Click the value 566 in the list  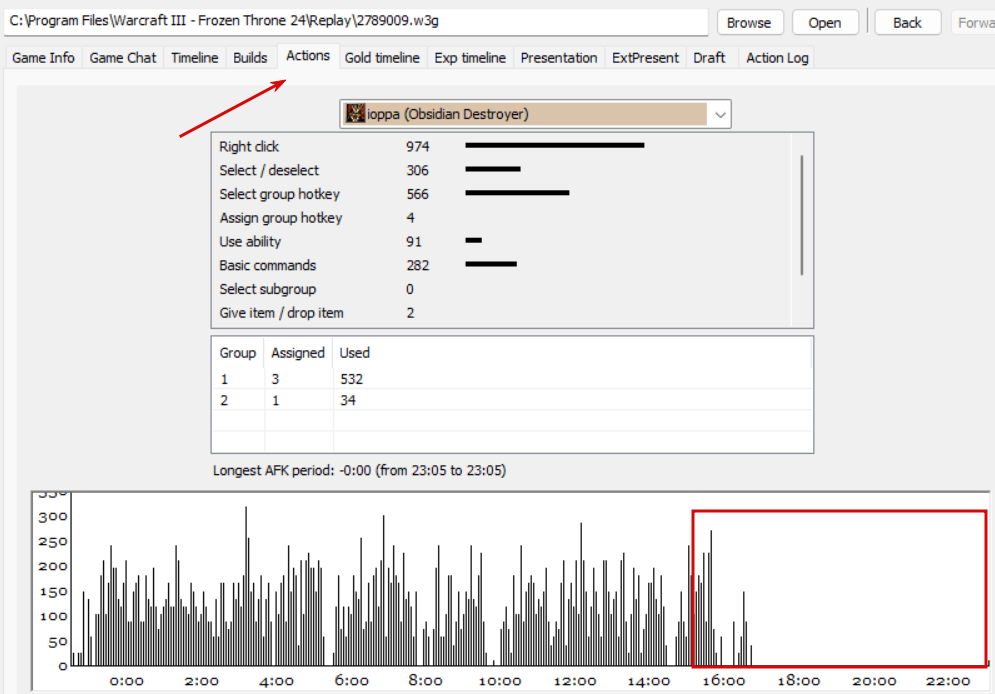tap(418, 194)
